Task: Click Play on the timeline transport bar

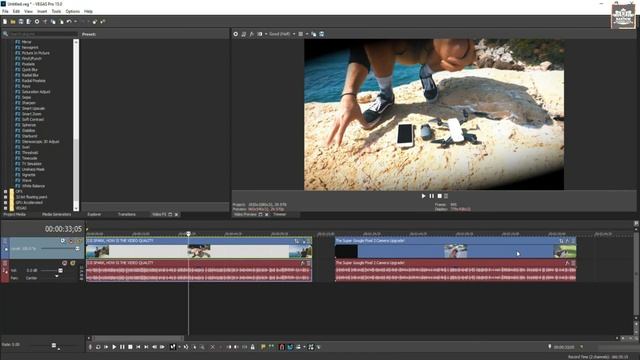Action: tap(114, 347)
